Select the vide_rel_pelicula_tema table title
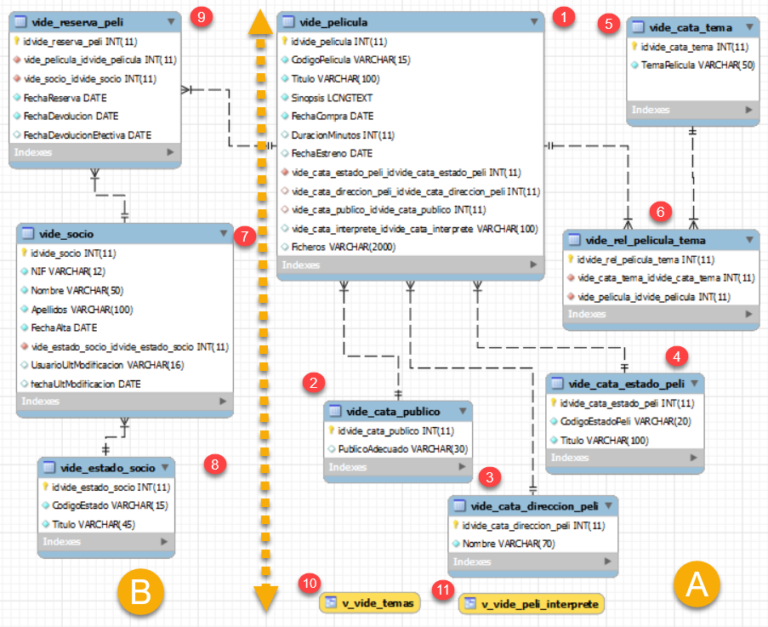Image resolution: width=768 pixels, height=627 pixels. (x=645, y=241)
